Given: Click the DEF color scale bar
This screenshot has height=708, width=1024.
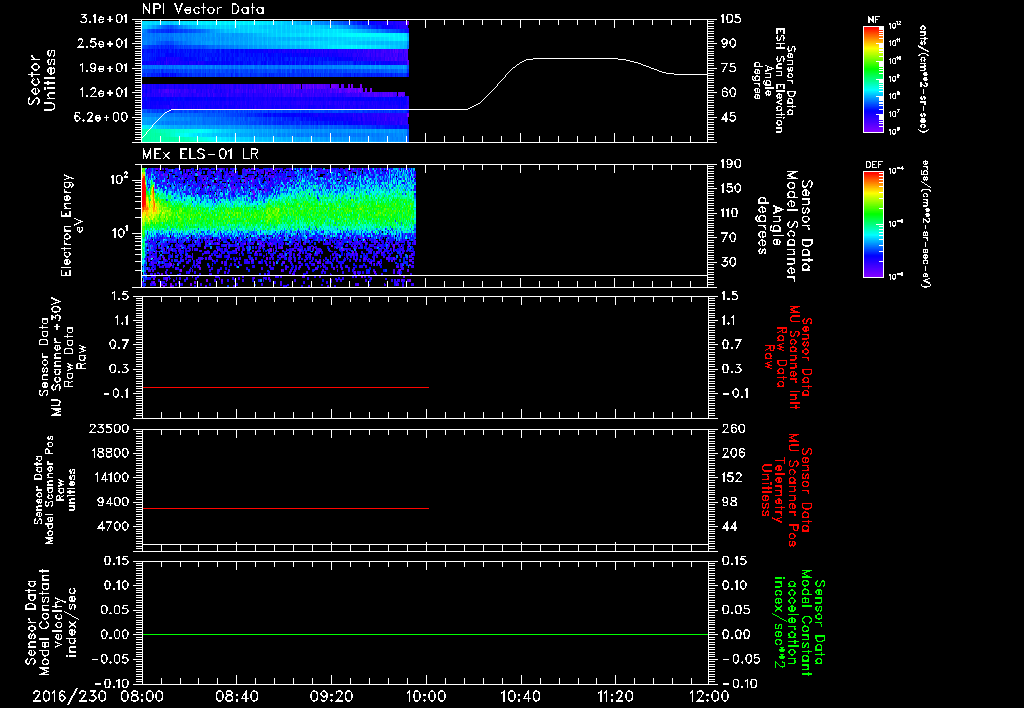Looking at the screenshot, I should 873,224.
